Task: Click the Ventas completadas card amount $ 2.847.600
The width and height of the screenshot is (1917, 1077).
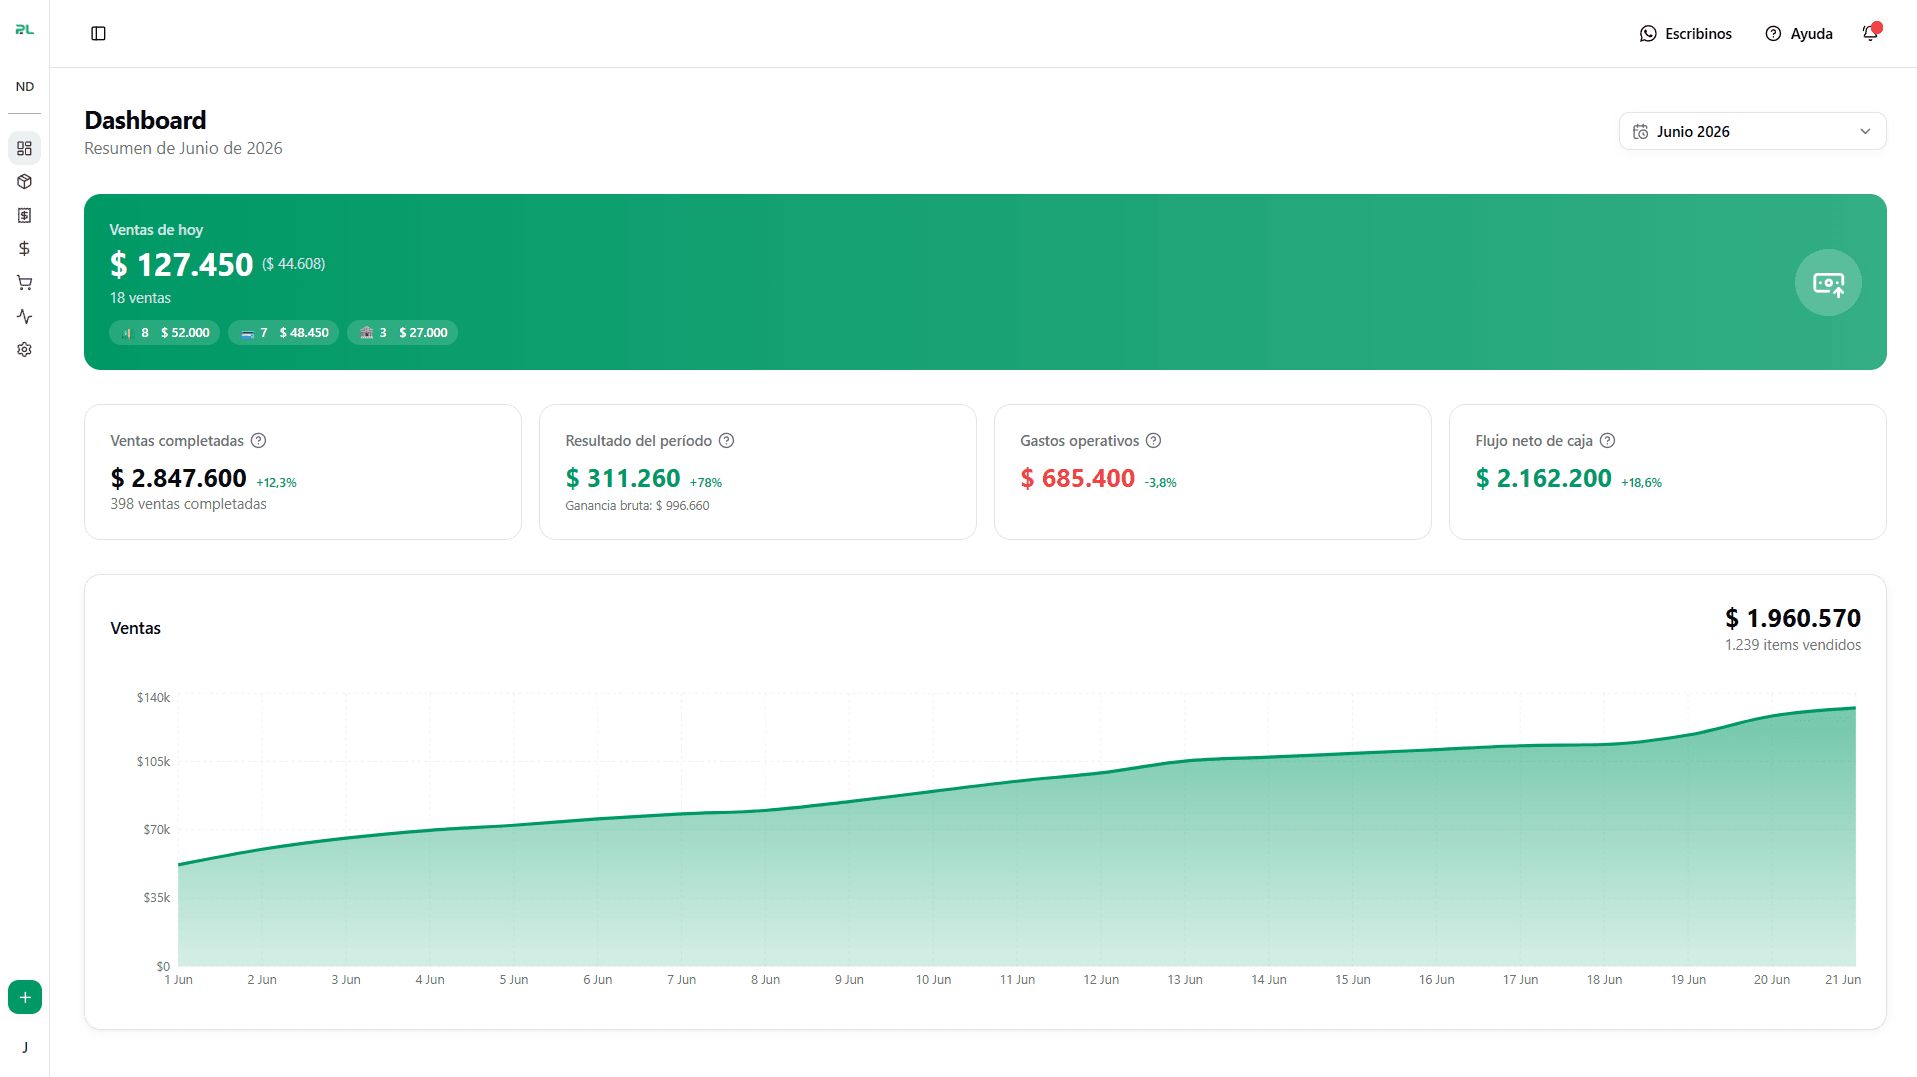Action: [178, 479]
